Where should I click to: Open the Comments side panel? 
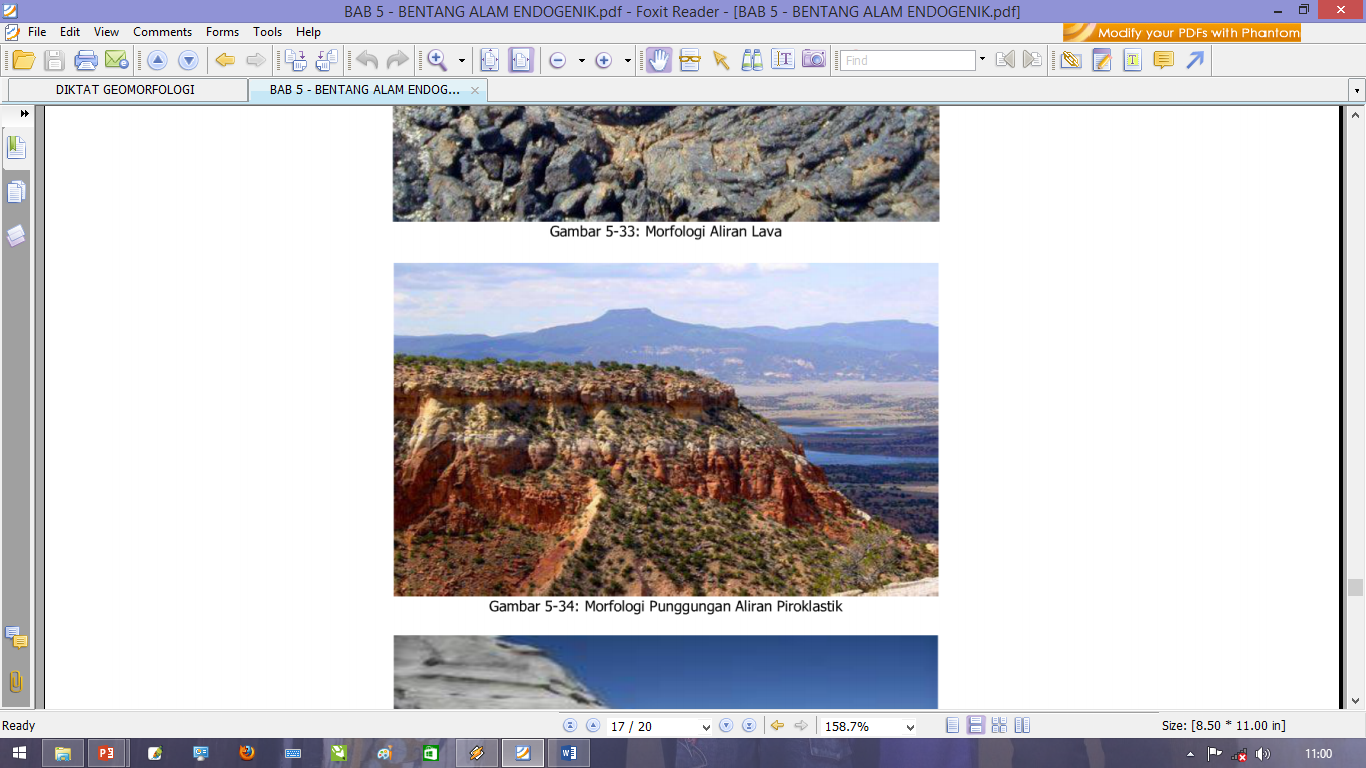[16, 637]
